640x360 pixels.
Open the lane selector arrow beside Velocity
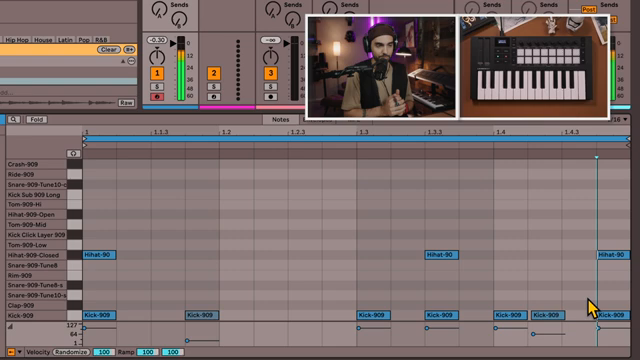pos(19,352)
